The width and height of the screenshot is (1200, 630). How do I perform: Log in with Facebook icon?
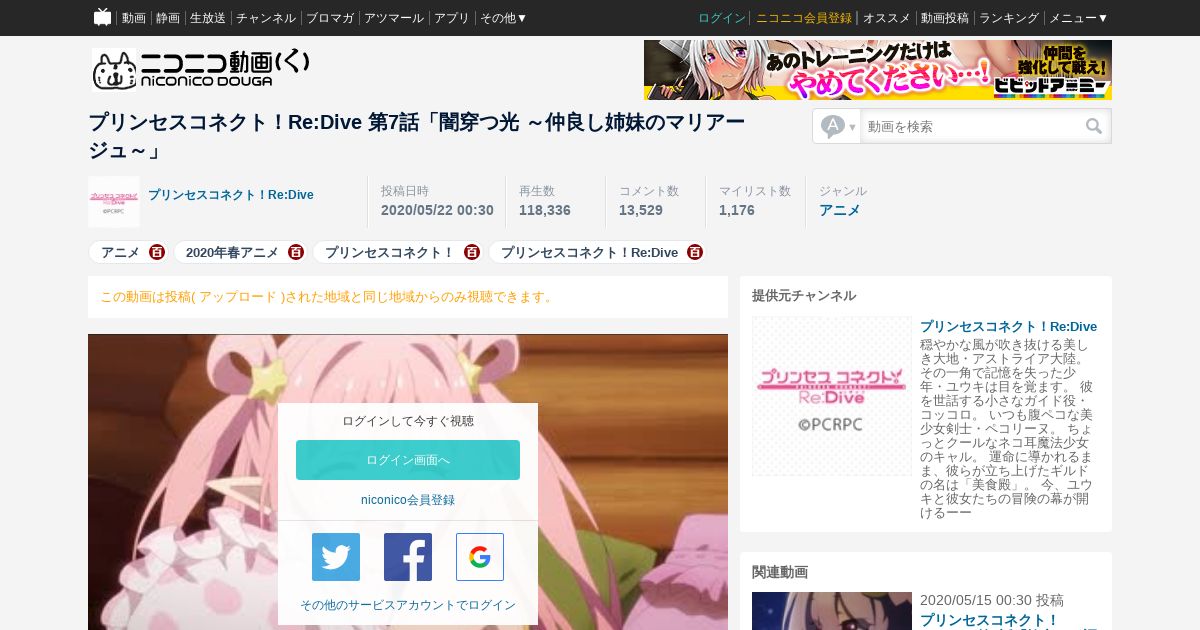click(408, 557)
